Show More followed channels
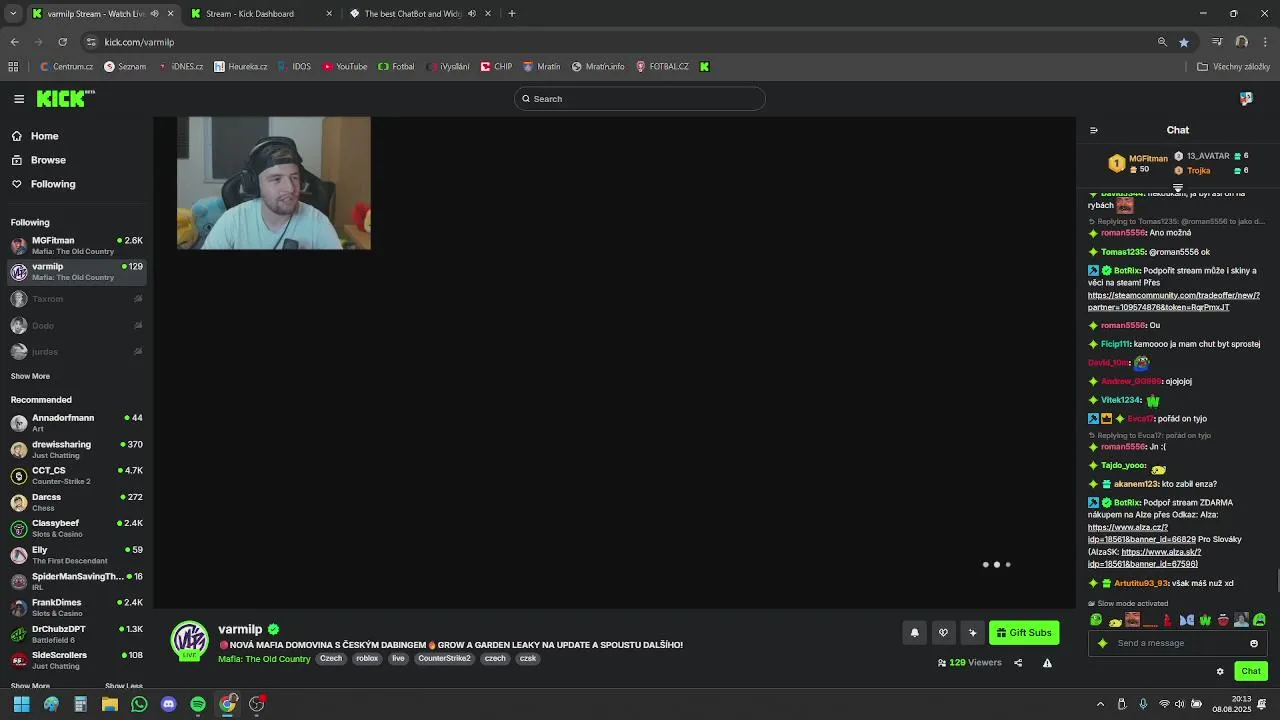 coord(30,376)
